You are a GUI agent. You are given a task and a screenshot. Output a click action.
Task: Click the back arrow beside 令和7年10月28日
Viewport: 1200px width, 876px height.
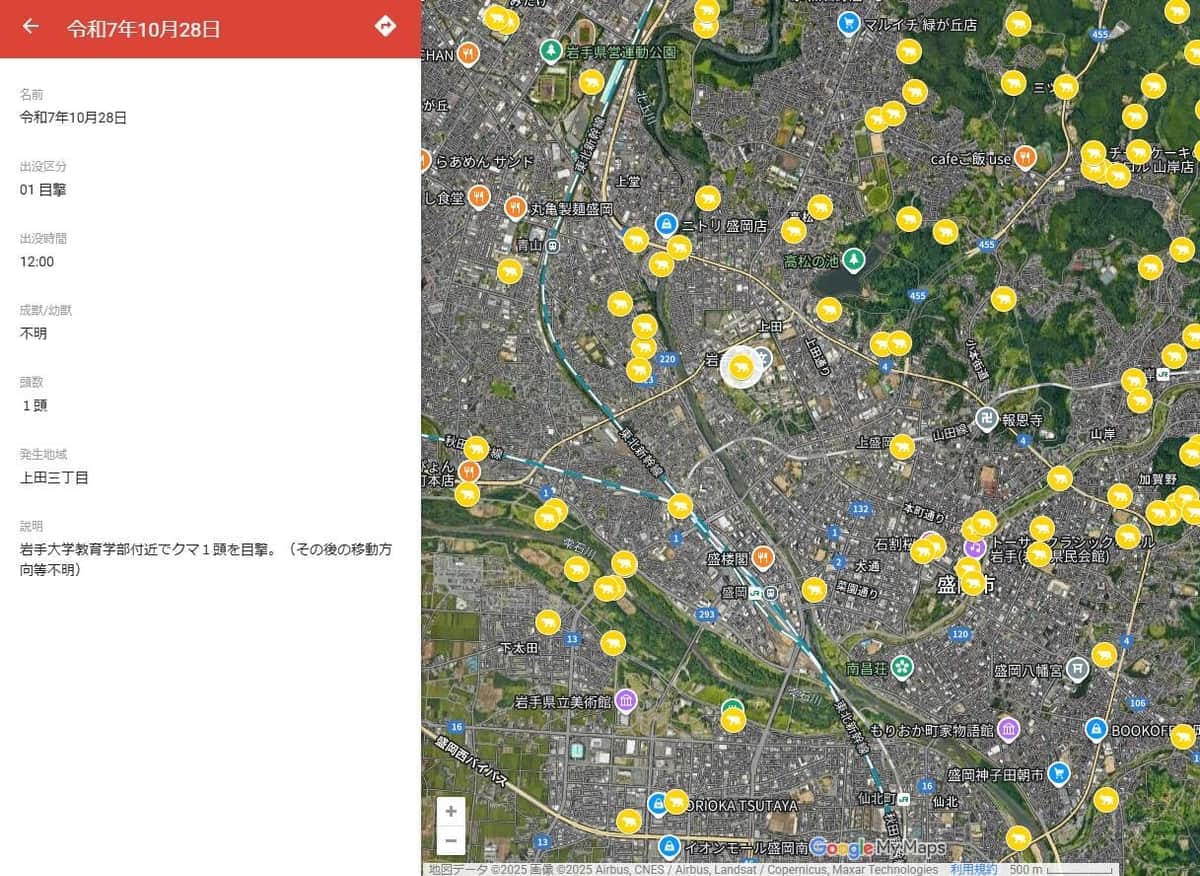point(30,27)
